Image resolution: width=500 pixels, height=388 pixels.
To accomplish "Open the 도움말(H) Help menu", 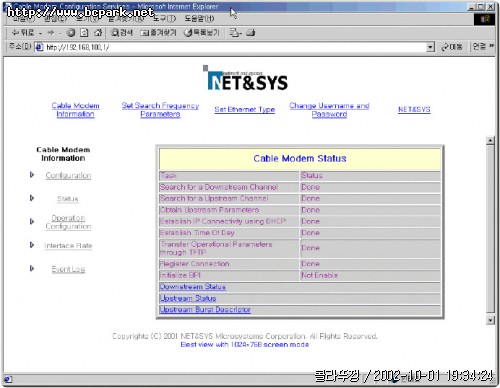I will coord(199,18).
